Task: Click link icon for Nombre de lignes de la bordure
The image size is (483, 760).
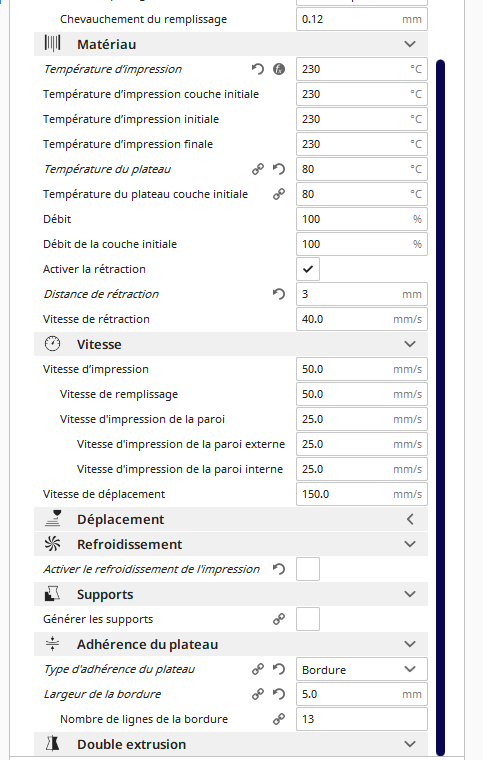Action: 279,719
